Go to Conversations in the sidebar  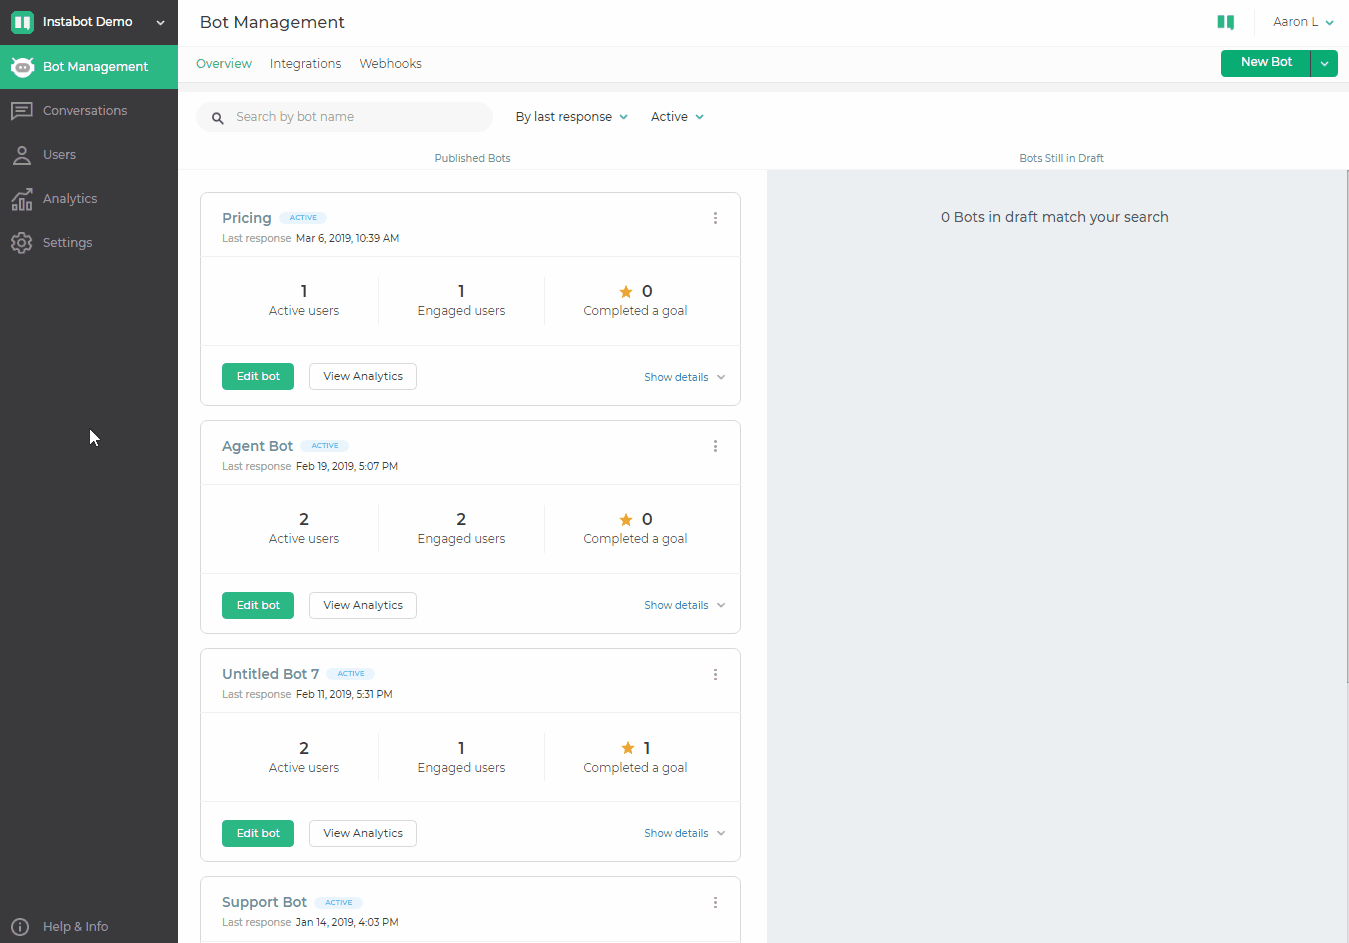pyautogui.click(x=89, y=111)
